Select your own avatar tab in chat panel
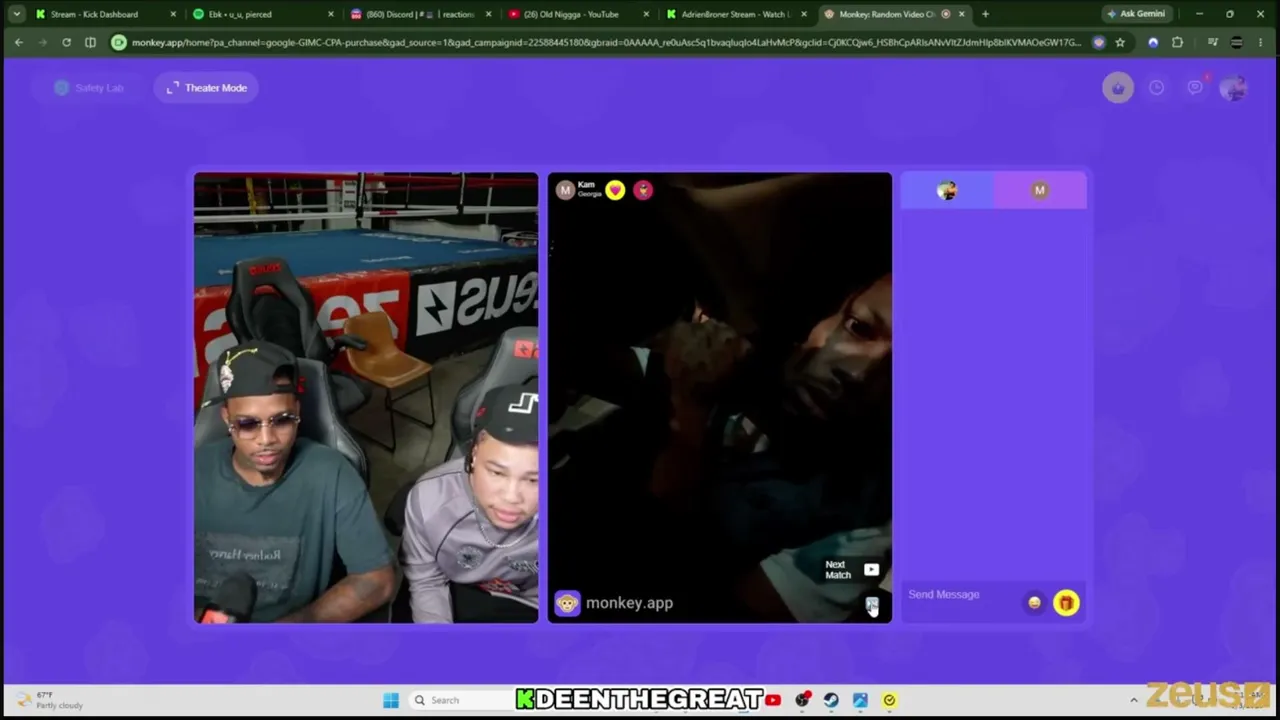 tap(947, 190)
